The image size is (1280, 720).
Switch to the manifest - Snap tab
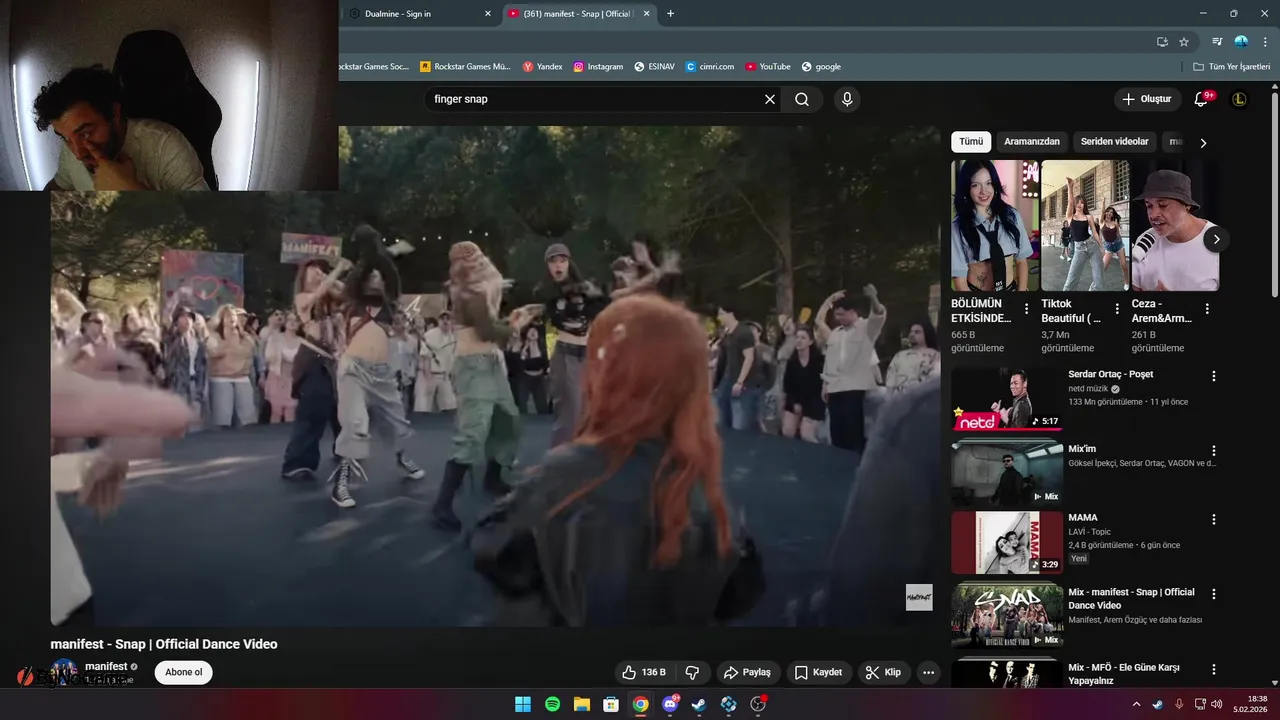pos(578,14)
